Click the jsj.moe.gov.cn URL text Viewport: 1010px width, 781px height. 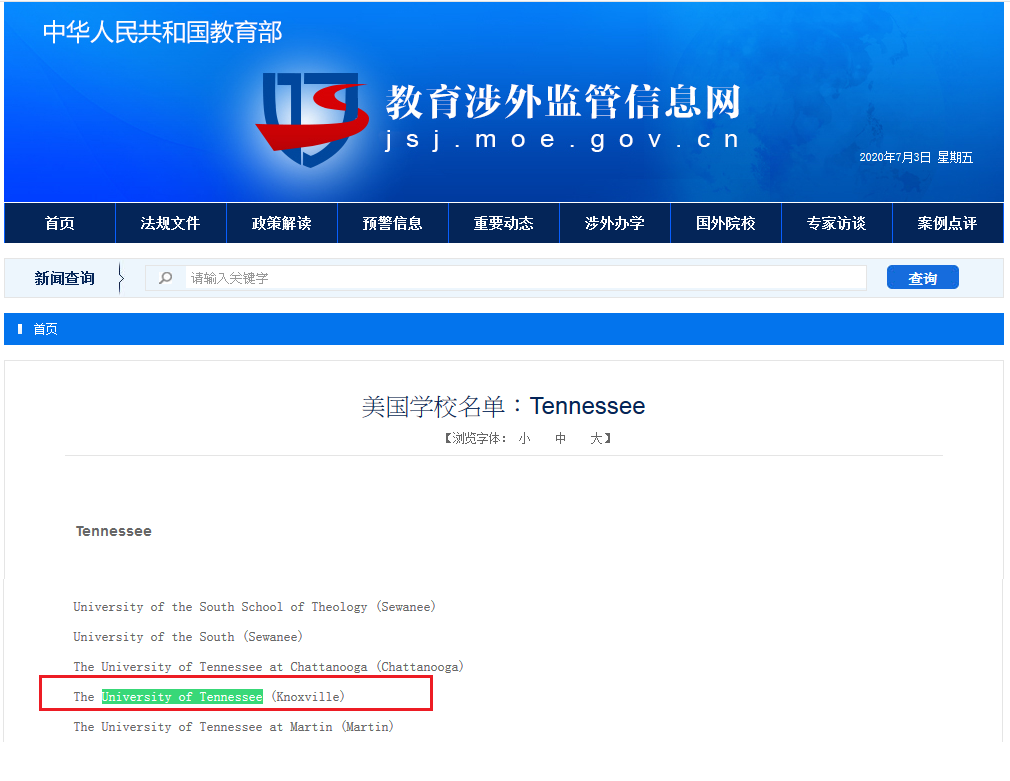[x=562, y=139]
